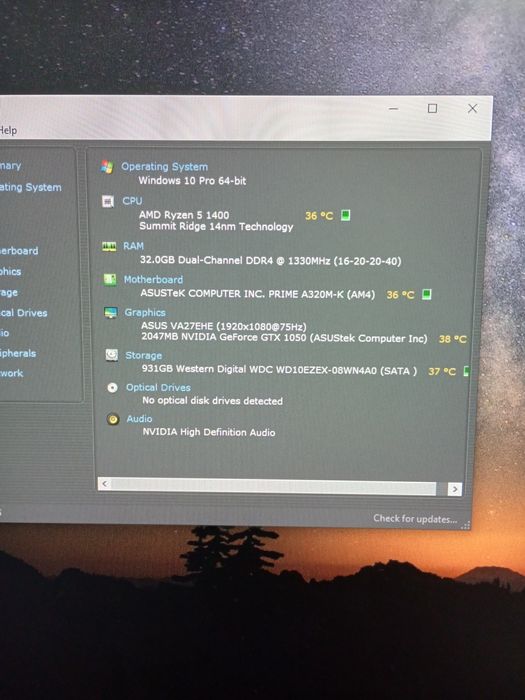Click the AMD Ryzen 5 1400 text
The height and width of the screenshot is (700, 525).
click(184, 215)
